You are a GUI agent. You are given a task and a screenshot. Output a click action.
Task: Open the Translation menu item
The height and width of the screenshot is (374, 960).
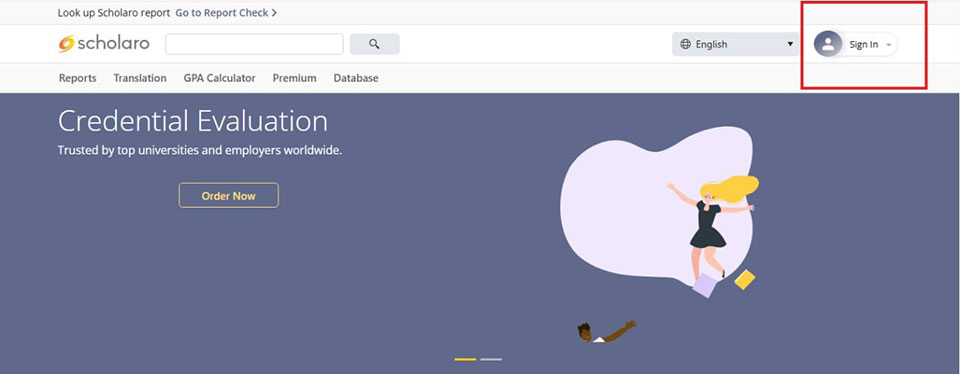coord(140,78)
